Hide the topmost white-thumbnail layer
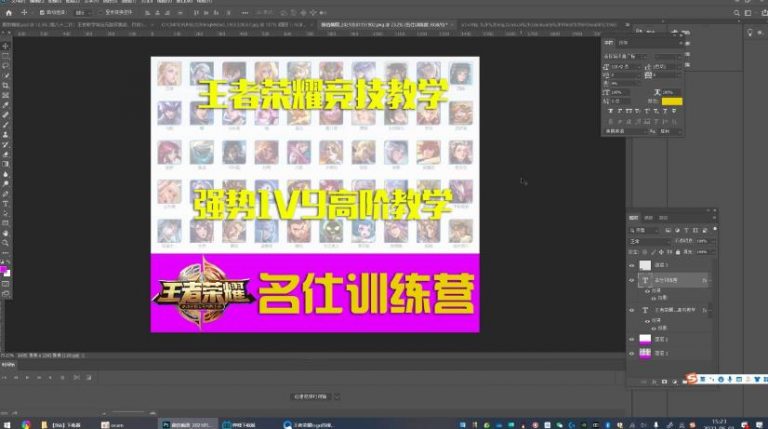The width and height of the screenshot is (768, 429). (x=632, y=265)
